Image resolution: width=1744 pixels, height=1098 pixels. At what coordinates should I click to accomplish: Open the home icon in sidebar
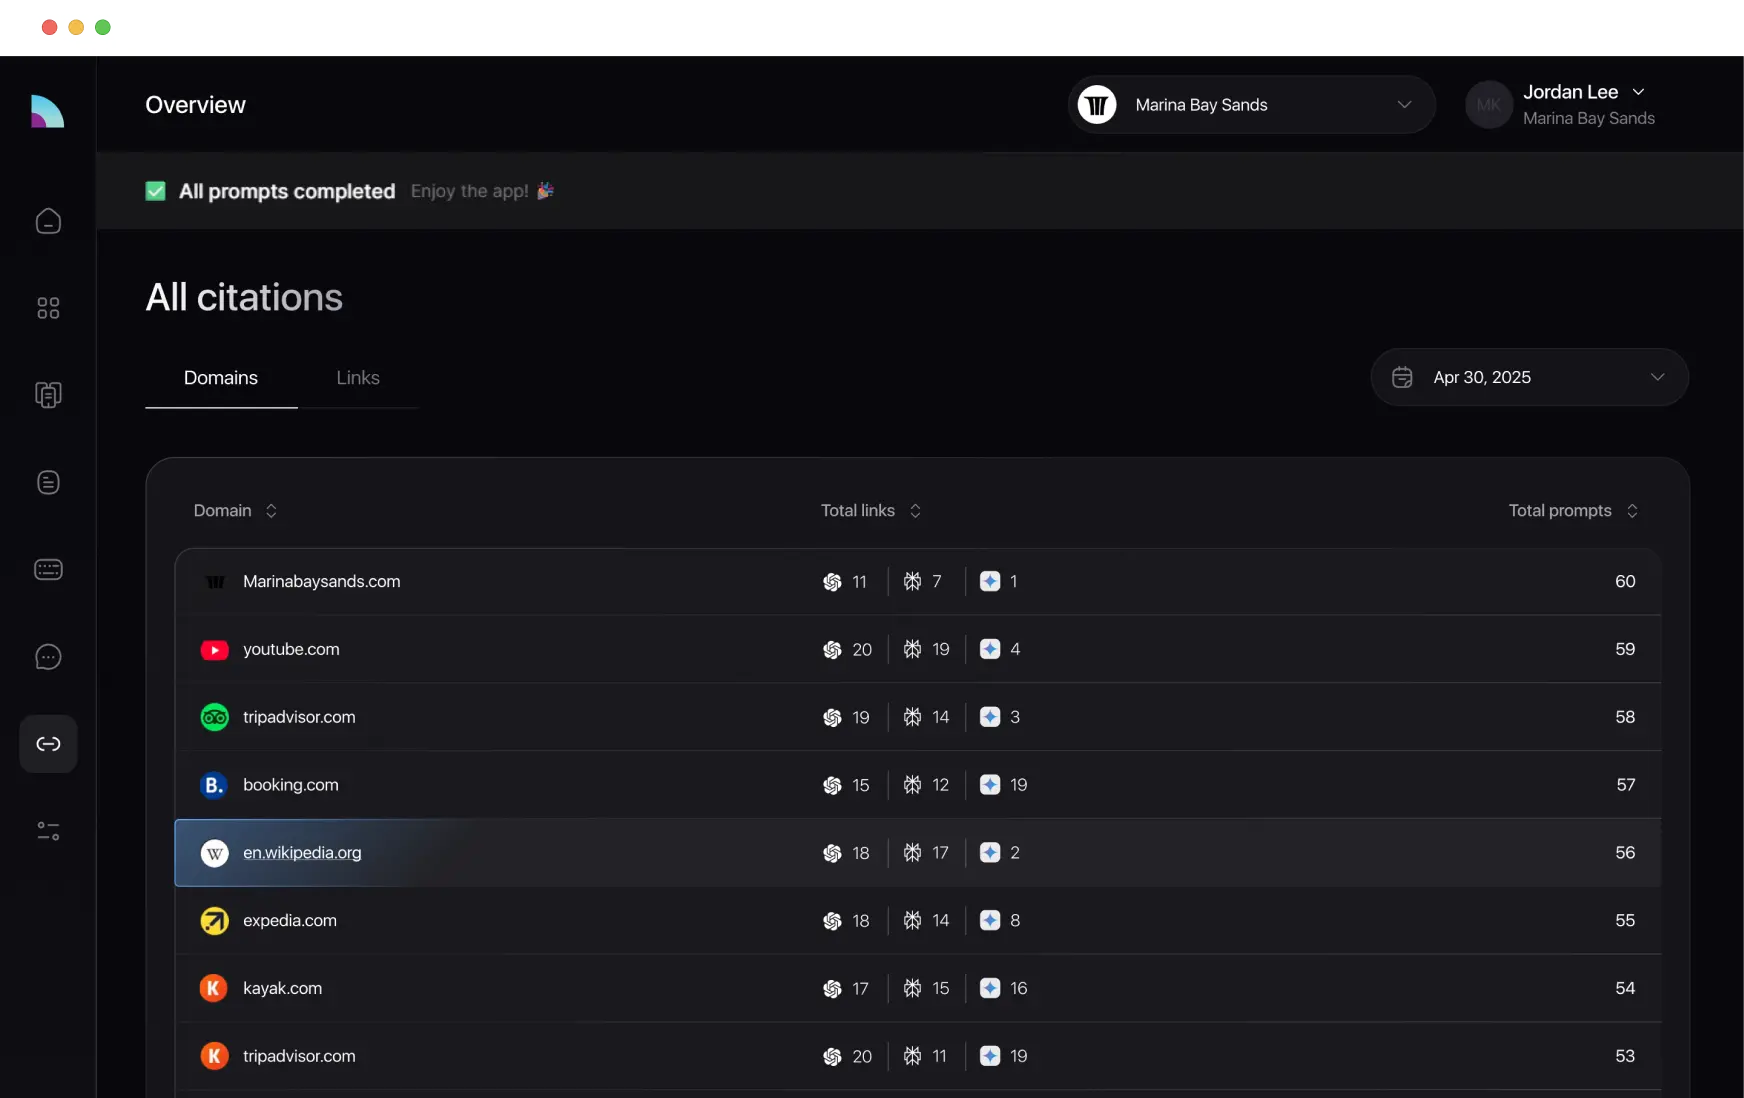click(48, 221)
